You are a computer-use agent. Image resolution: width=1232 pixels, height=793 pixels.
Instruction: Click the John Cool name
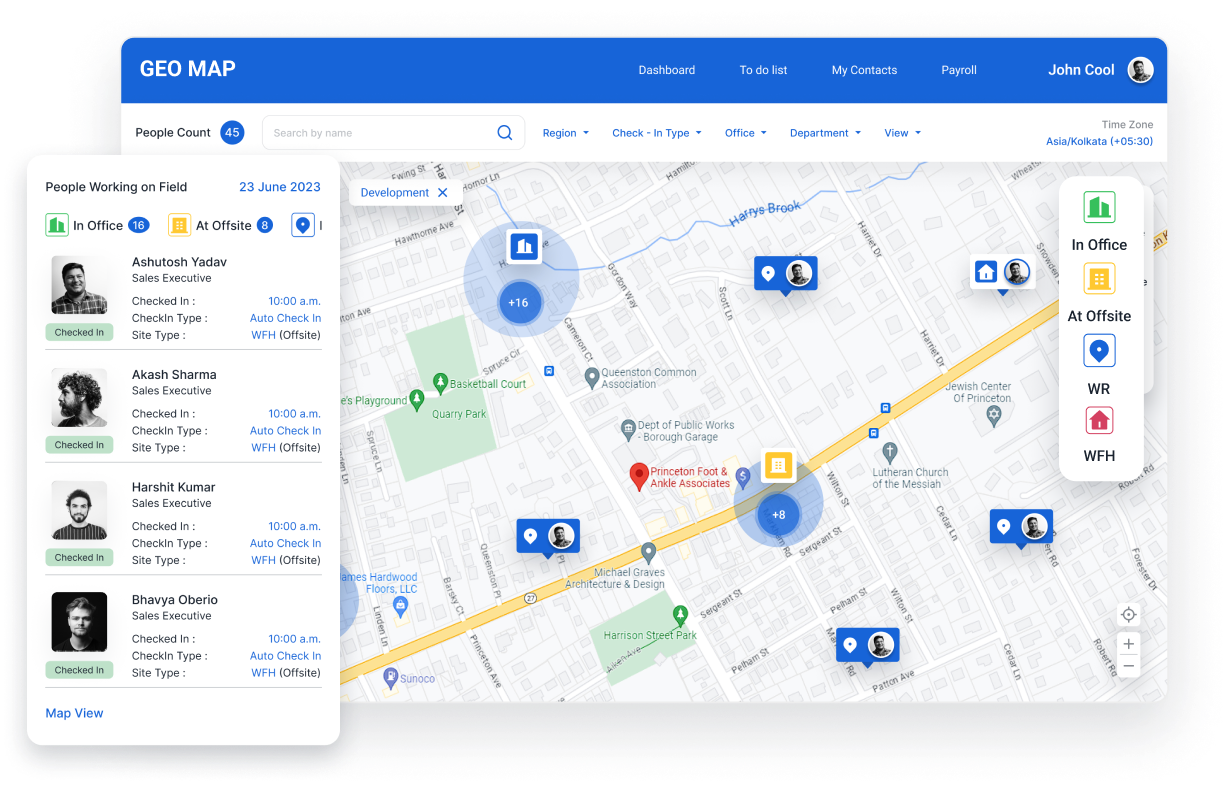click(x=1081, y=70)
